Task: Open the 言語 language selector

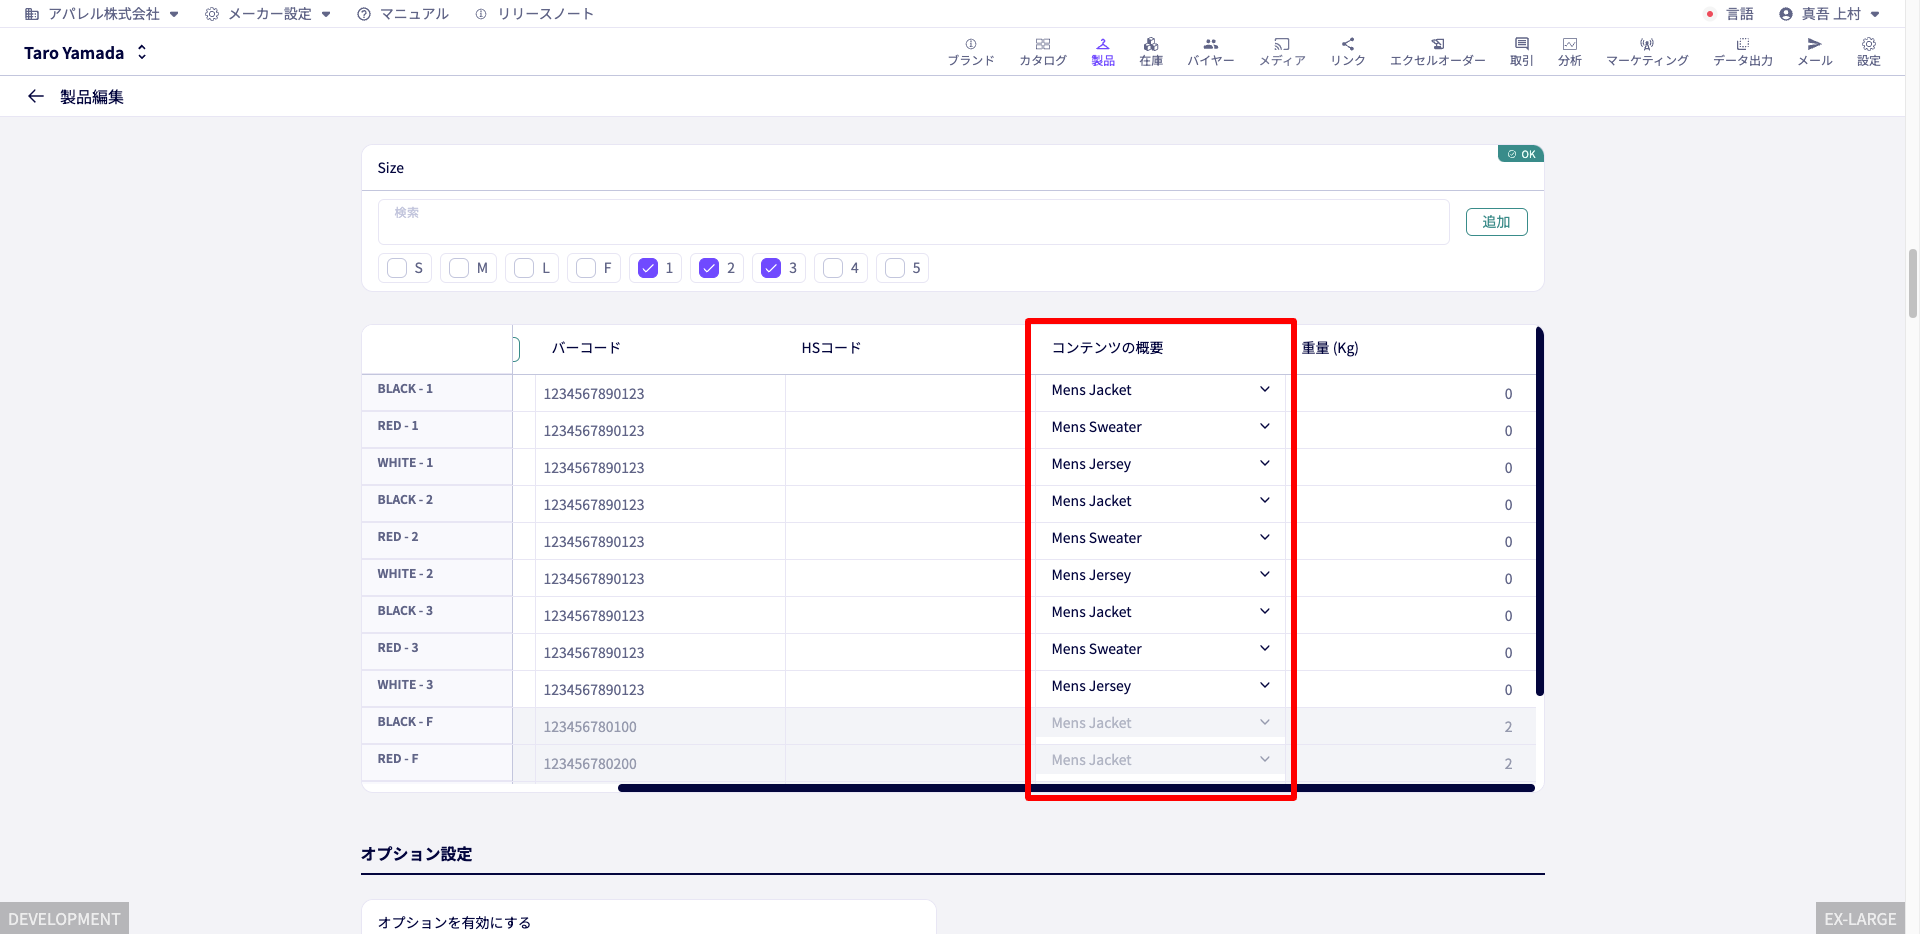Action: coord(1731,14)
